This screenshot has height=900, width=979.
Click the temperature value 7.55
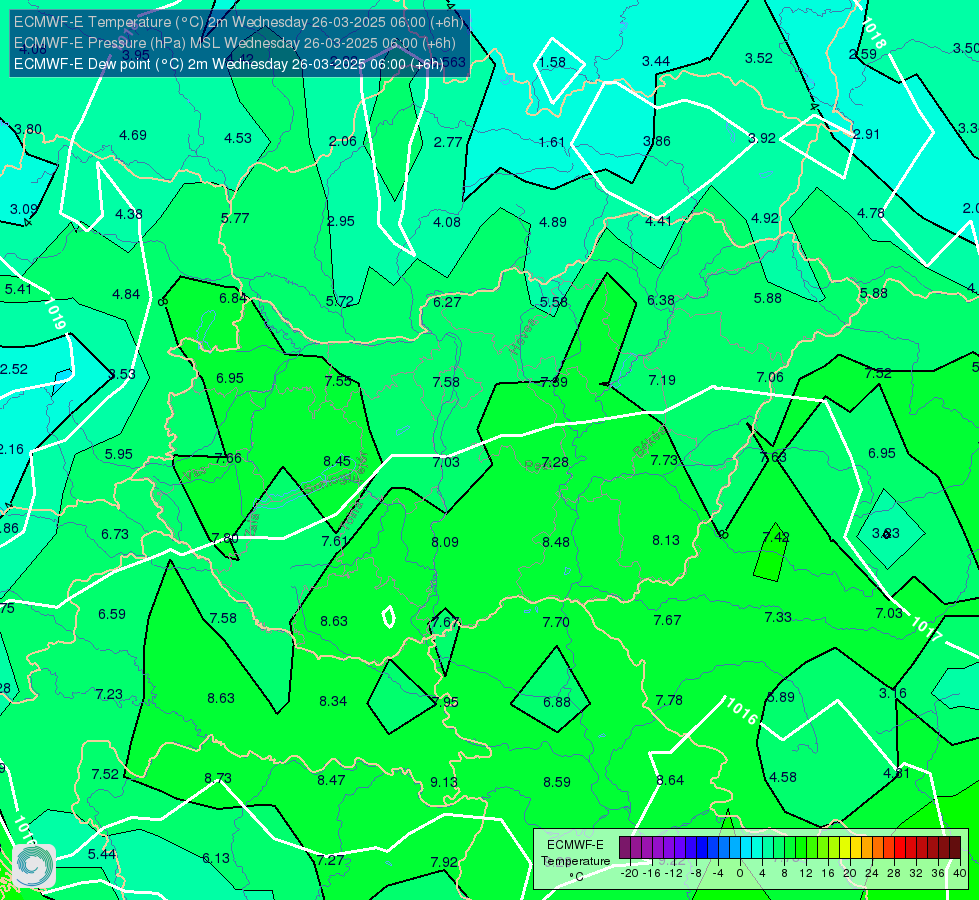point(338,381)
